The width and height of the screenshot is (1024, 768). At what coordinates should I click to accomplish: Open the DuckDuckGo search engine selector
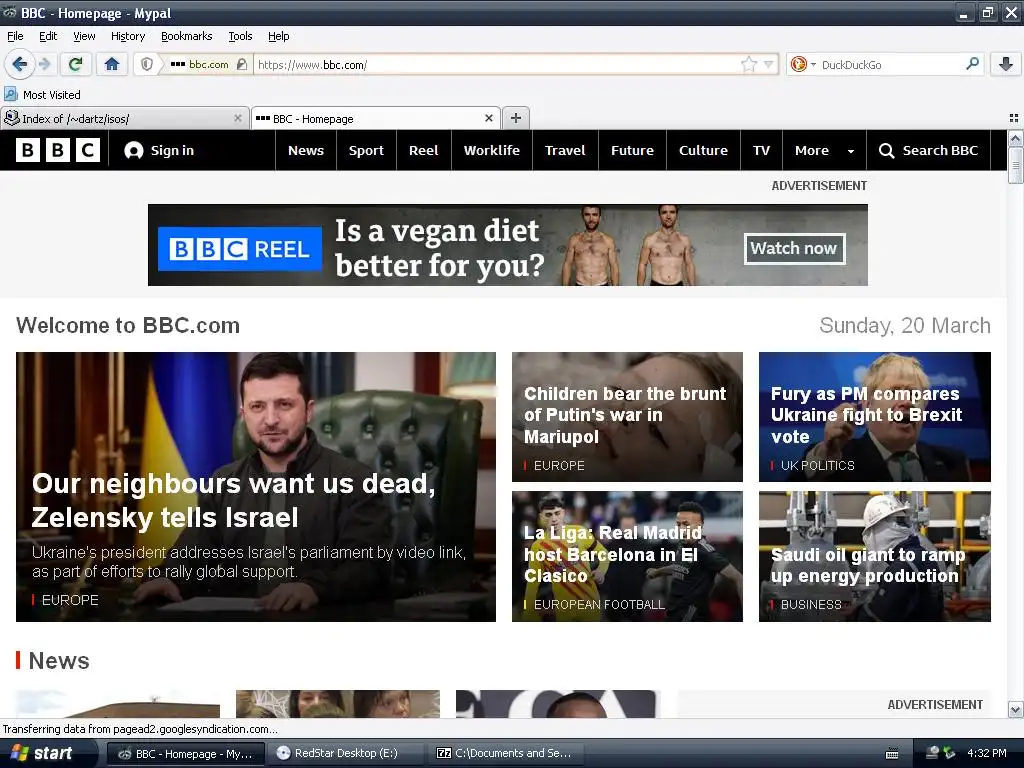pyautogui.click(x=803, y=64)
